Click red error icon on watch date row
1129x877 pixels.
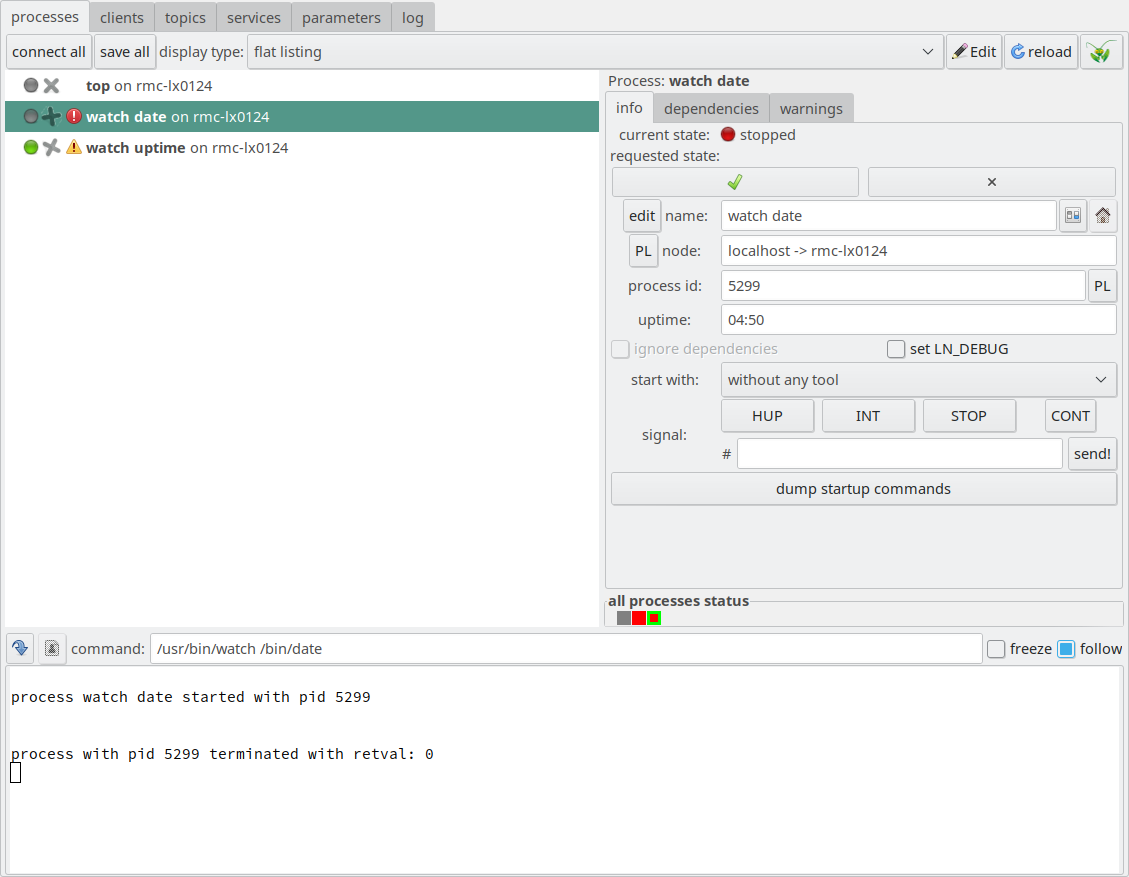[73, 116]
